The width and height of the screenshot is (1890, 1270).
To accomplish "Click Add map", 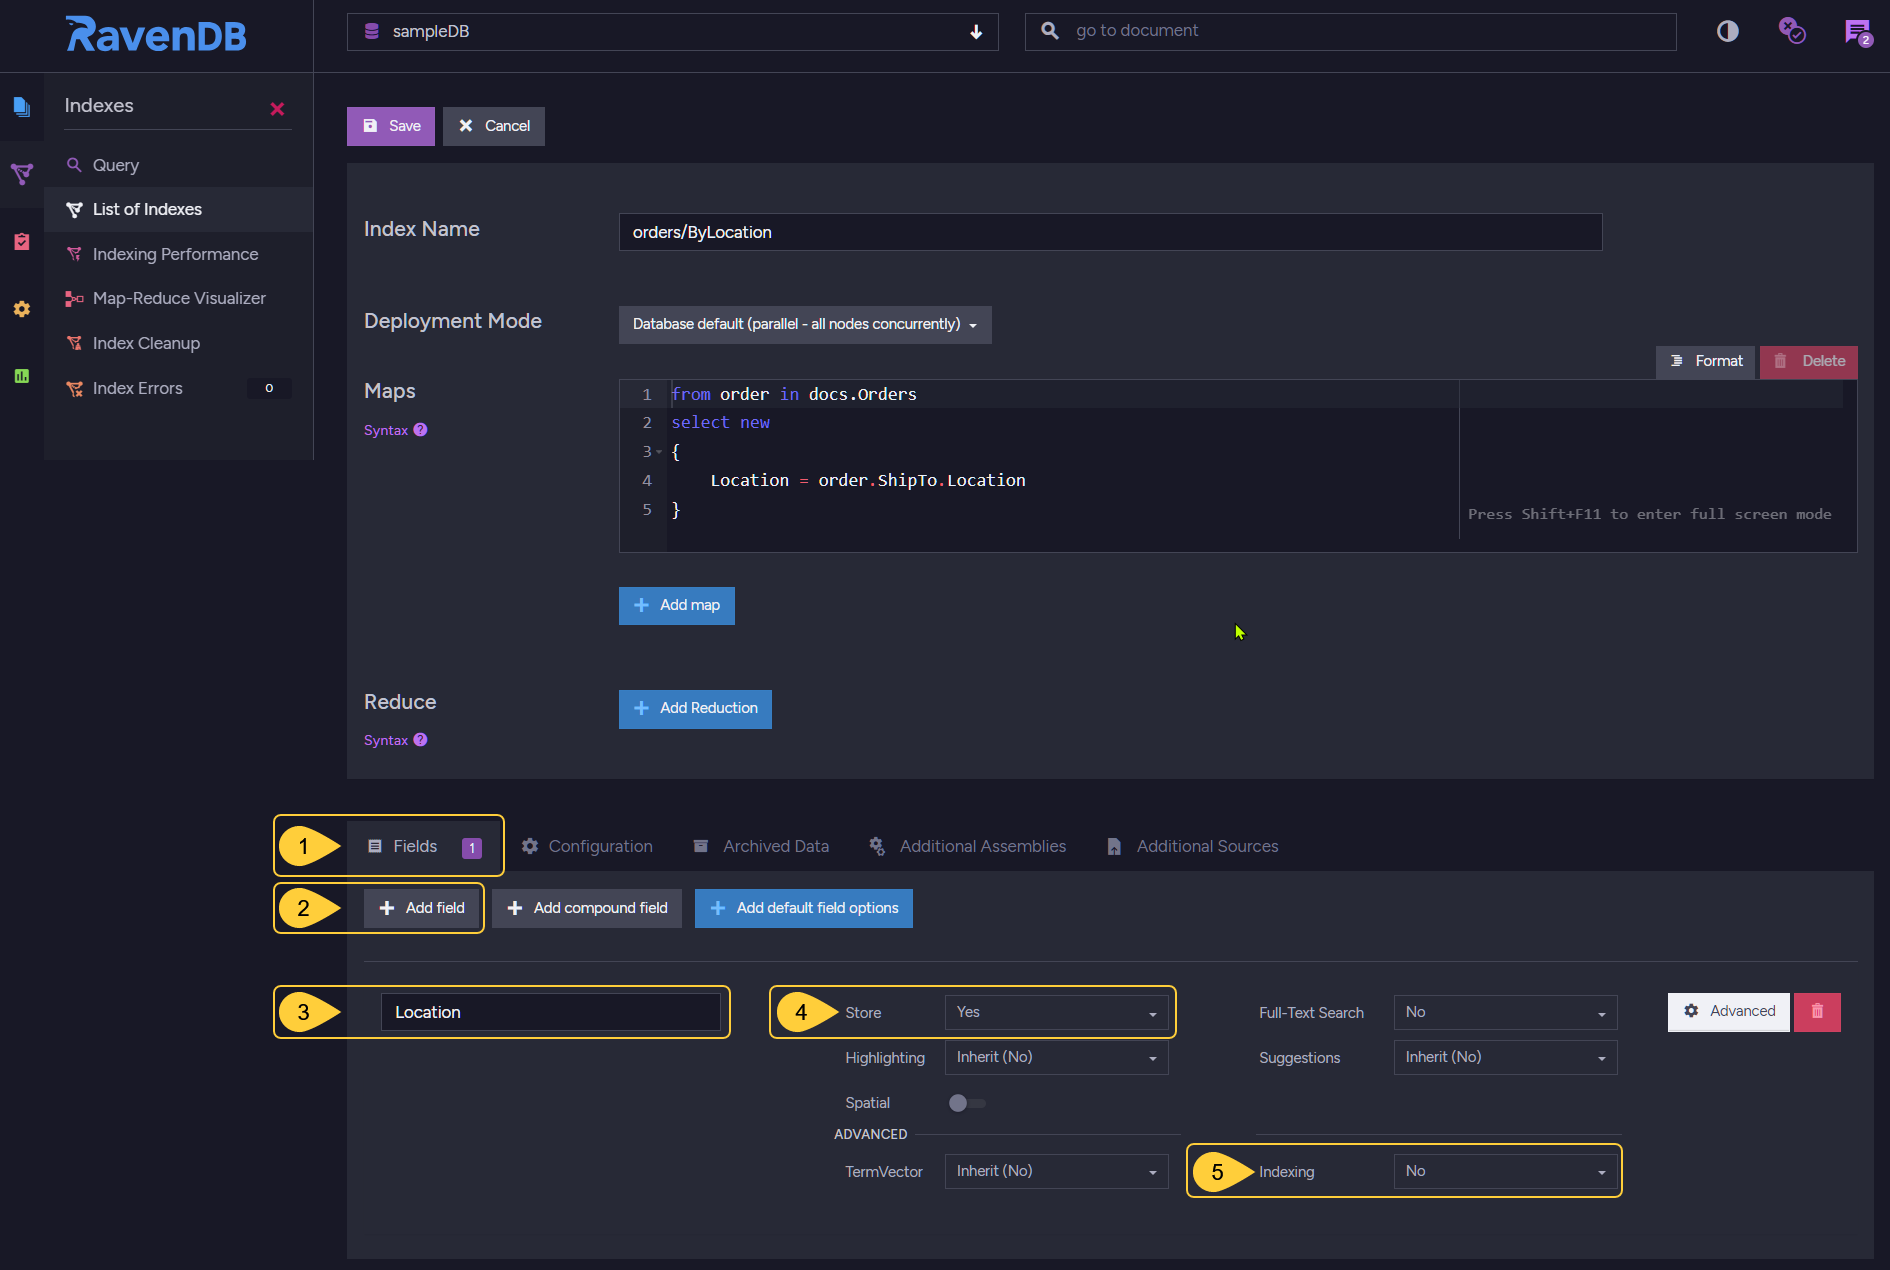I will point(677,606).
